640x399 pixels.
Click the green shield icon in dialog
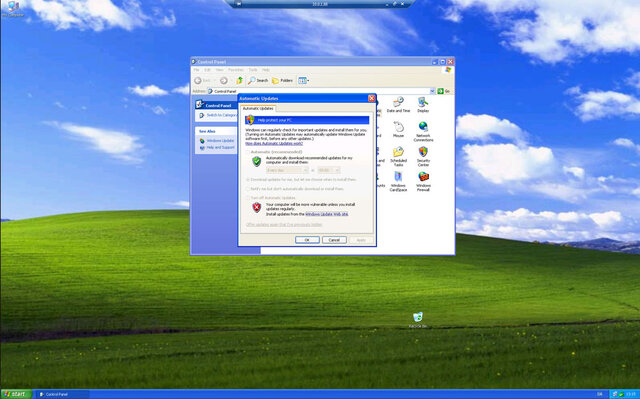click(256, 161)
